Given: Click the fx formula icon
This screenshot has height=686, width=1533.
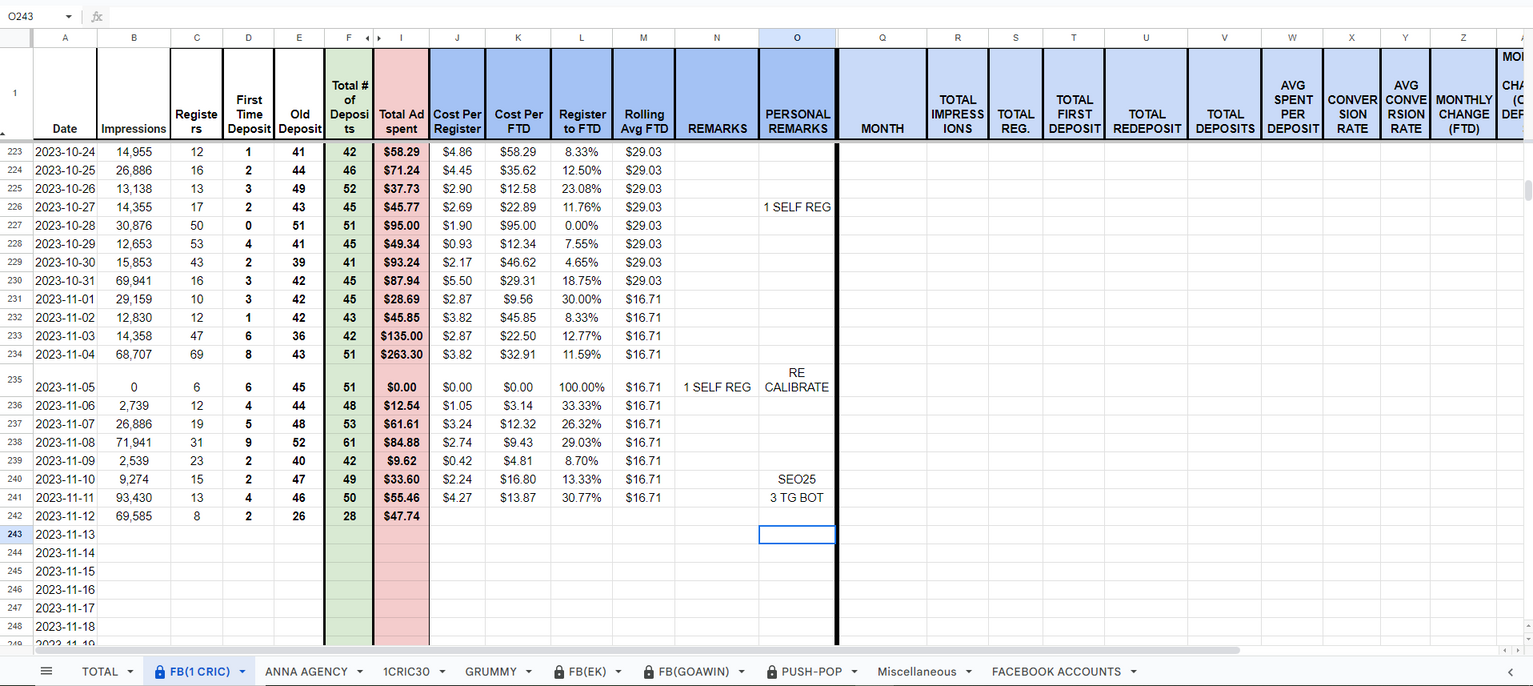Looking at the screenshot, I should coord(97,17).
